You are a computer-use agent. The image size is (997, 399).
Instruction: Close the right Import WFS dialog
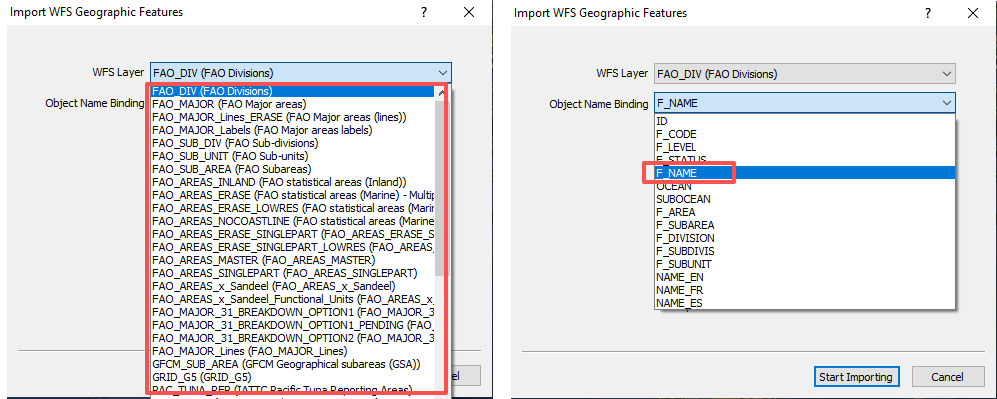[x=973, y=13]
